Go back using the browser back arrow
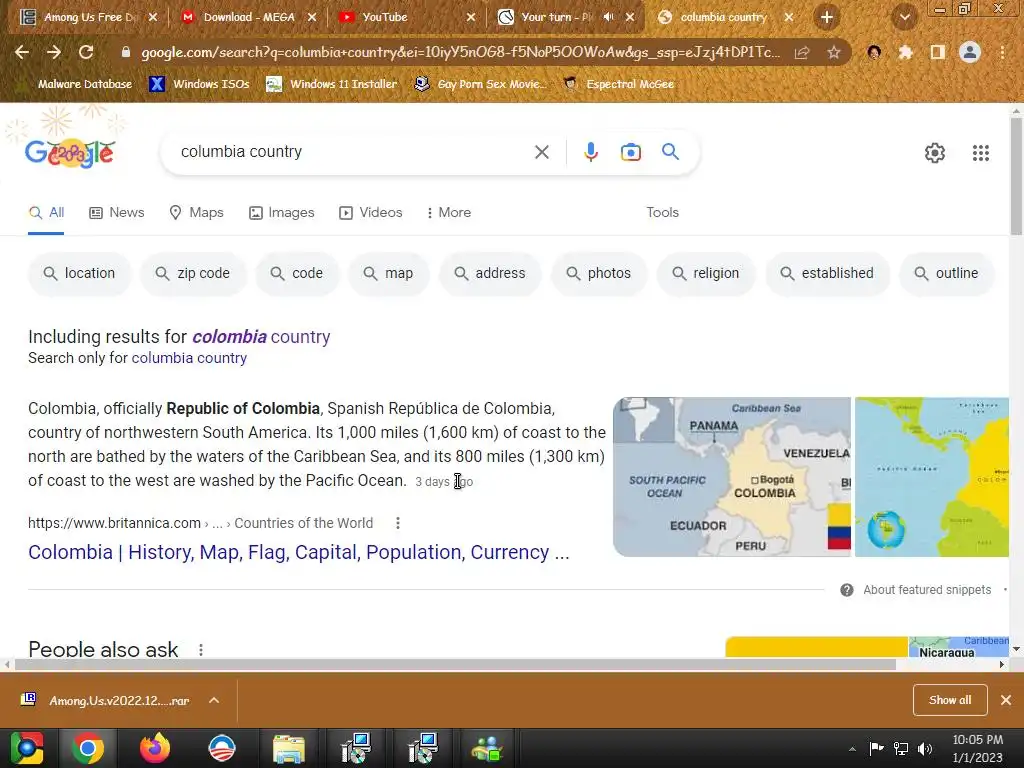 click(22, 52)
